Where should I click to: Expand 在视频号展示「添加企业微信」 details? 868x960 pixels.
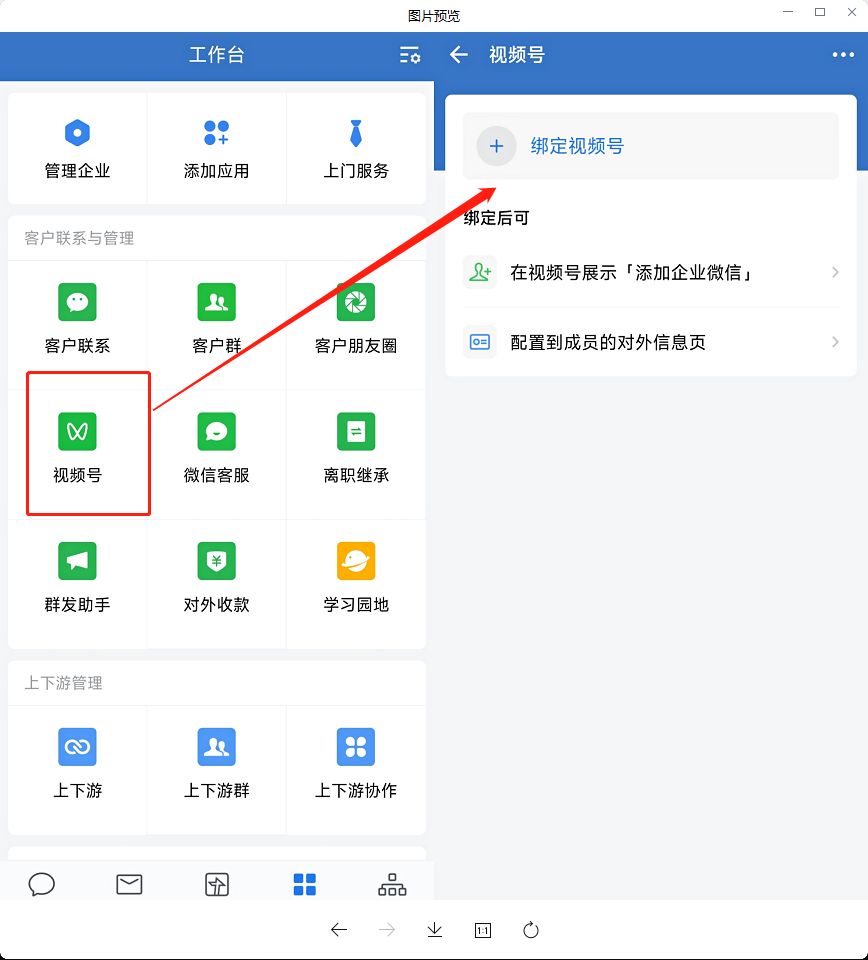pyautogui.click(x=650, y=271)
